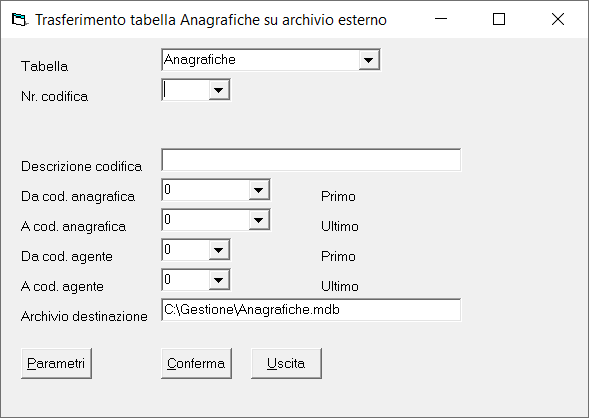
Task: Select the A cod. agente value box
Action: 186,280
